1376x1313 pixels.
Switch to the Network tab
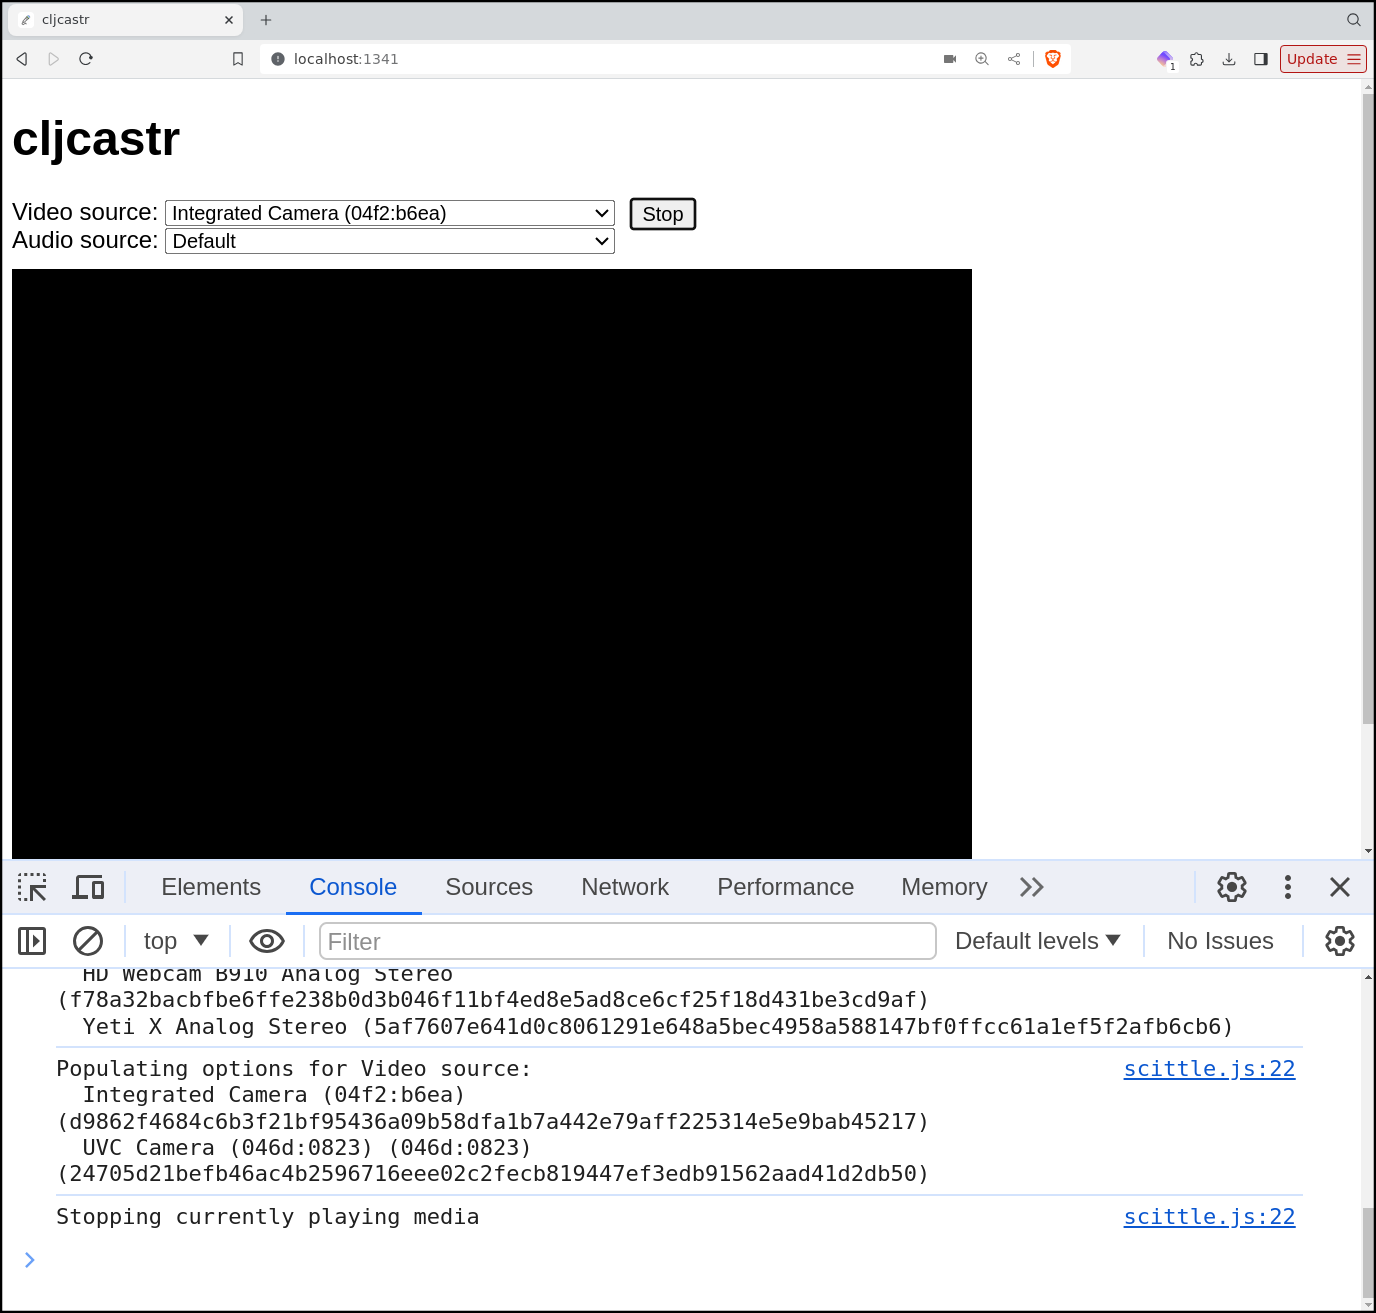(x=625, y=887)
